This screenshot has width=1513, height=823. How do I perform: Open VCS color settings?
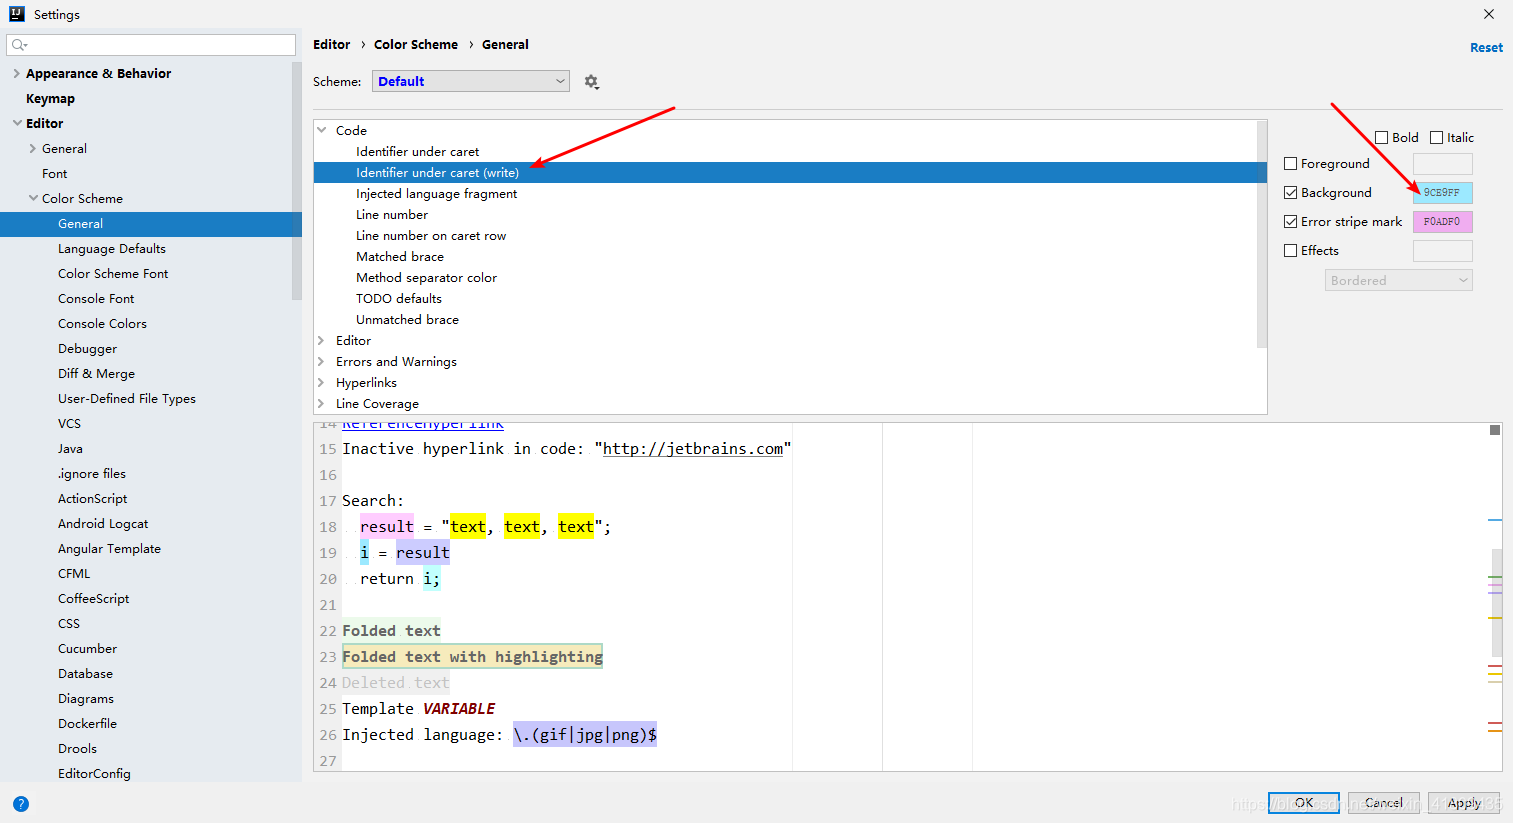(x=69, y=424)
